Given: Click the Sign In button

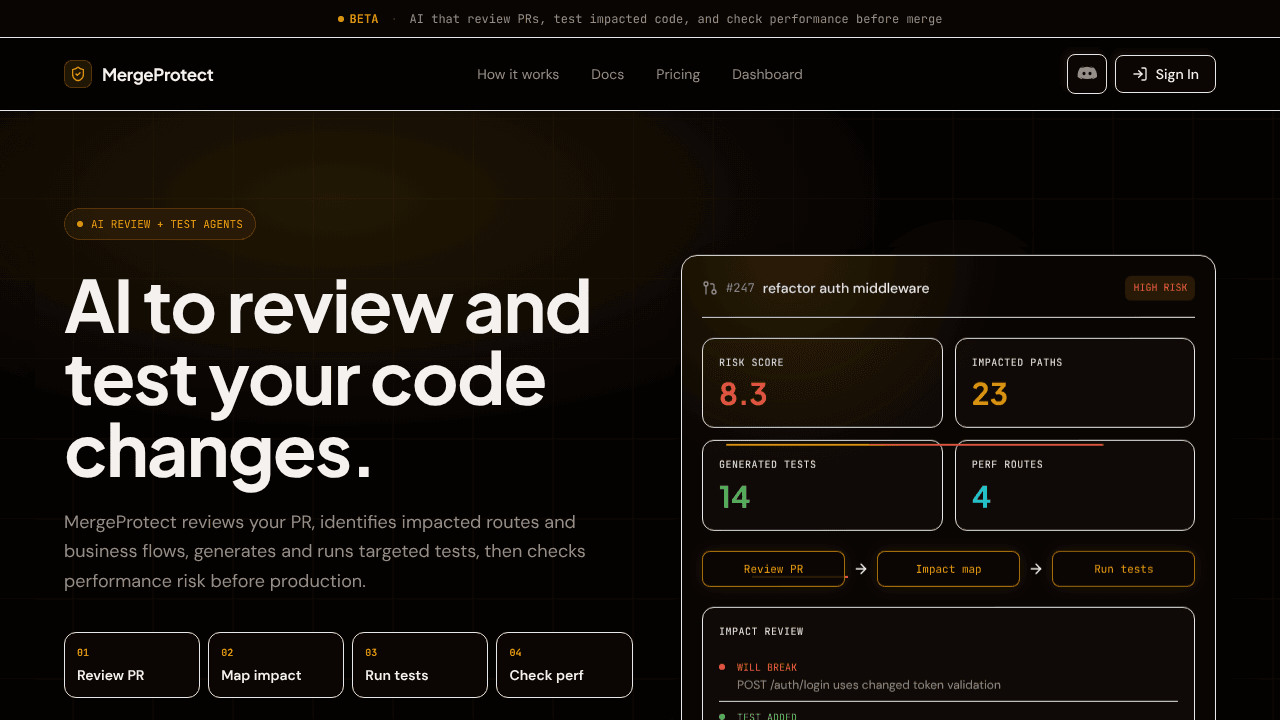Looking at the screenshot, I should pyautogui.click(x=1165, y=74).
